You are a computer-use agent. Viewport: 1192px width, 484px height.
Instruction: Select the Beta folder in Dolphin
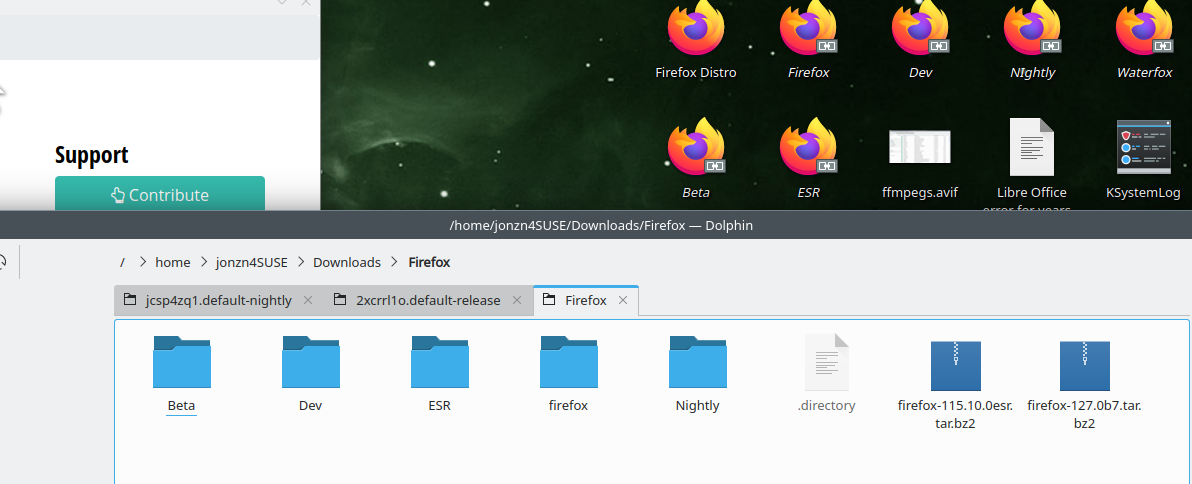(x=182, y=362)
